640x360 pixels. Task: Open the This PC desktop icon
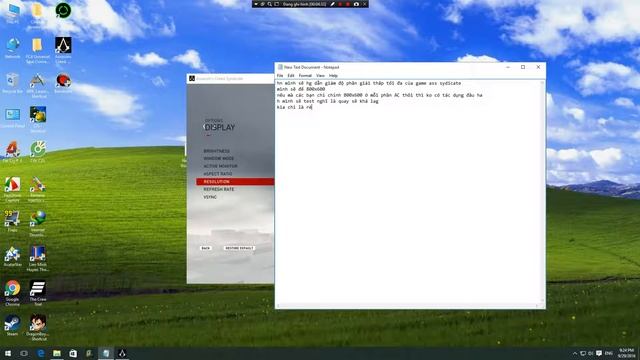(12, 13)
